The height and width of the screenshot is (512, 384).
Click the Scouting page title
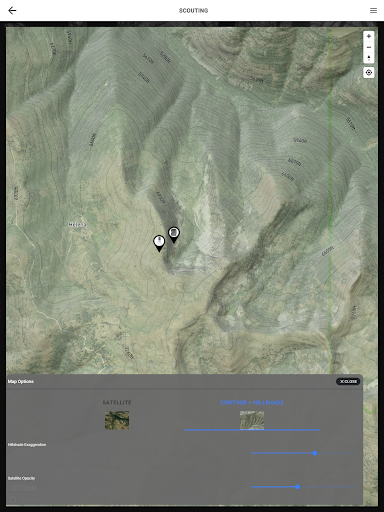(x=193, y=11)
